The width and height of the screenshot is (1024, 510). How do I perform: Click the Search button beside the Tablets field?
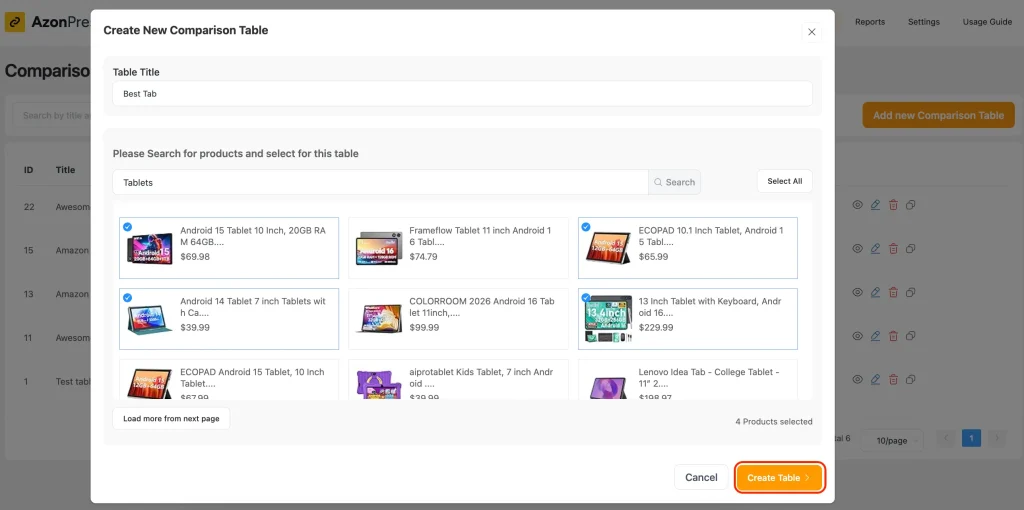tap(674, 182)
